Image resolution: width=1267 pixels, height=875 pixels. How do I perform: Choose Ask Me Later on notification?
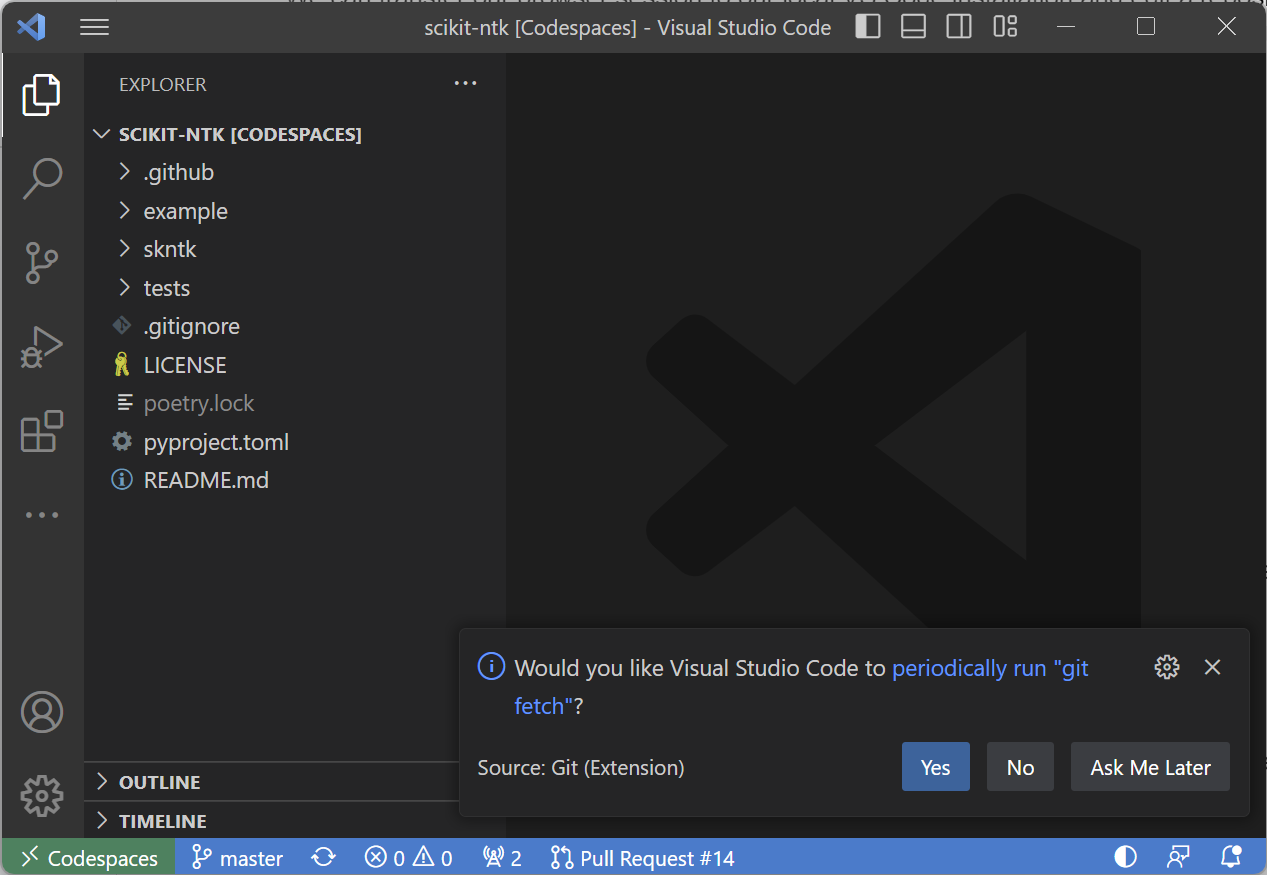tap(1150, 767)
